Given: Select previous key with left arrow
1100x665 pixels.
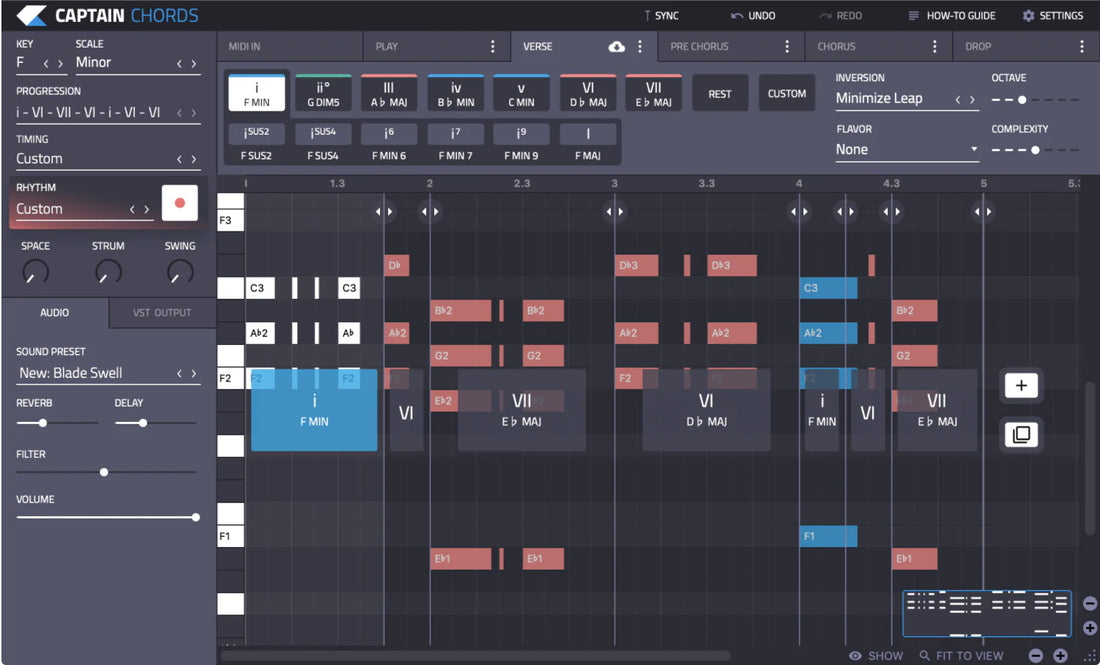Looking at the screenshot, I should coord(46,63).
